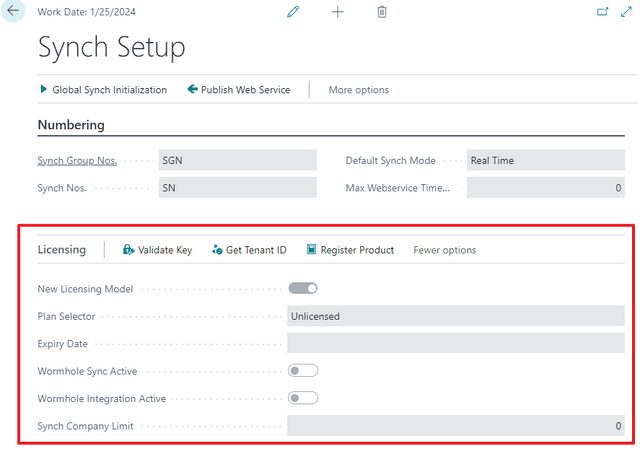This screenshot has width=640, height=452.
Task: Click the Synch Nos. field SN
Action: 238,187
